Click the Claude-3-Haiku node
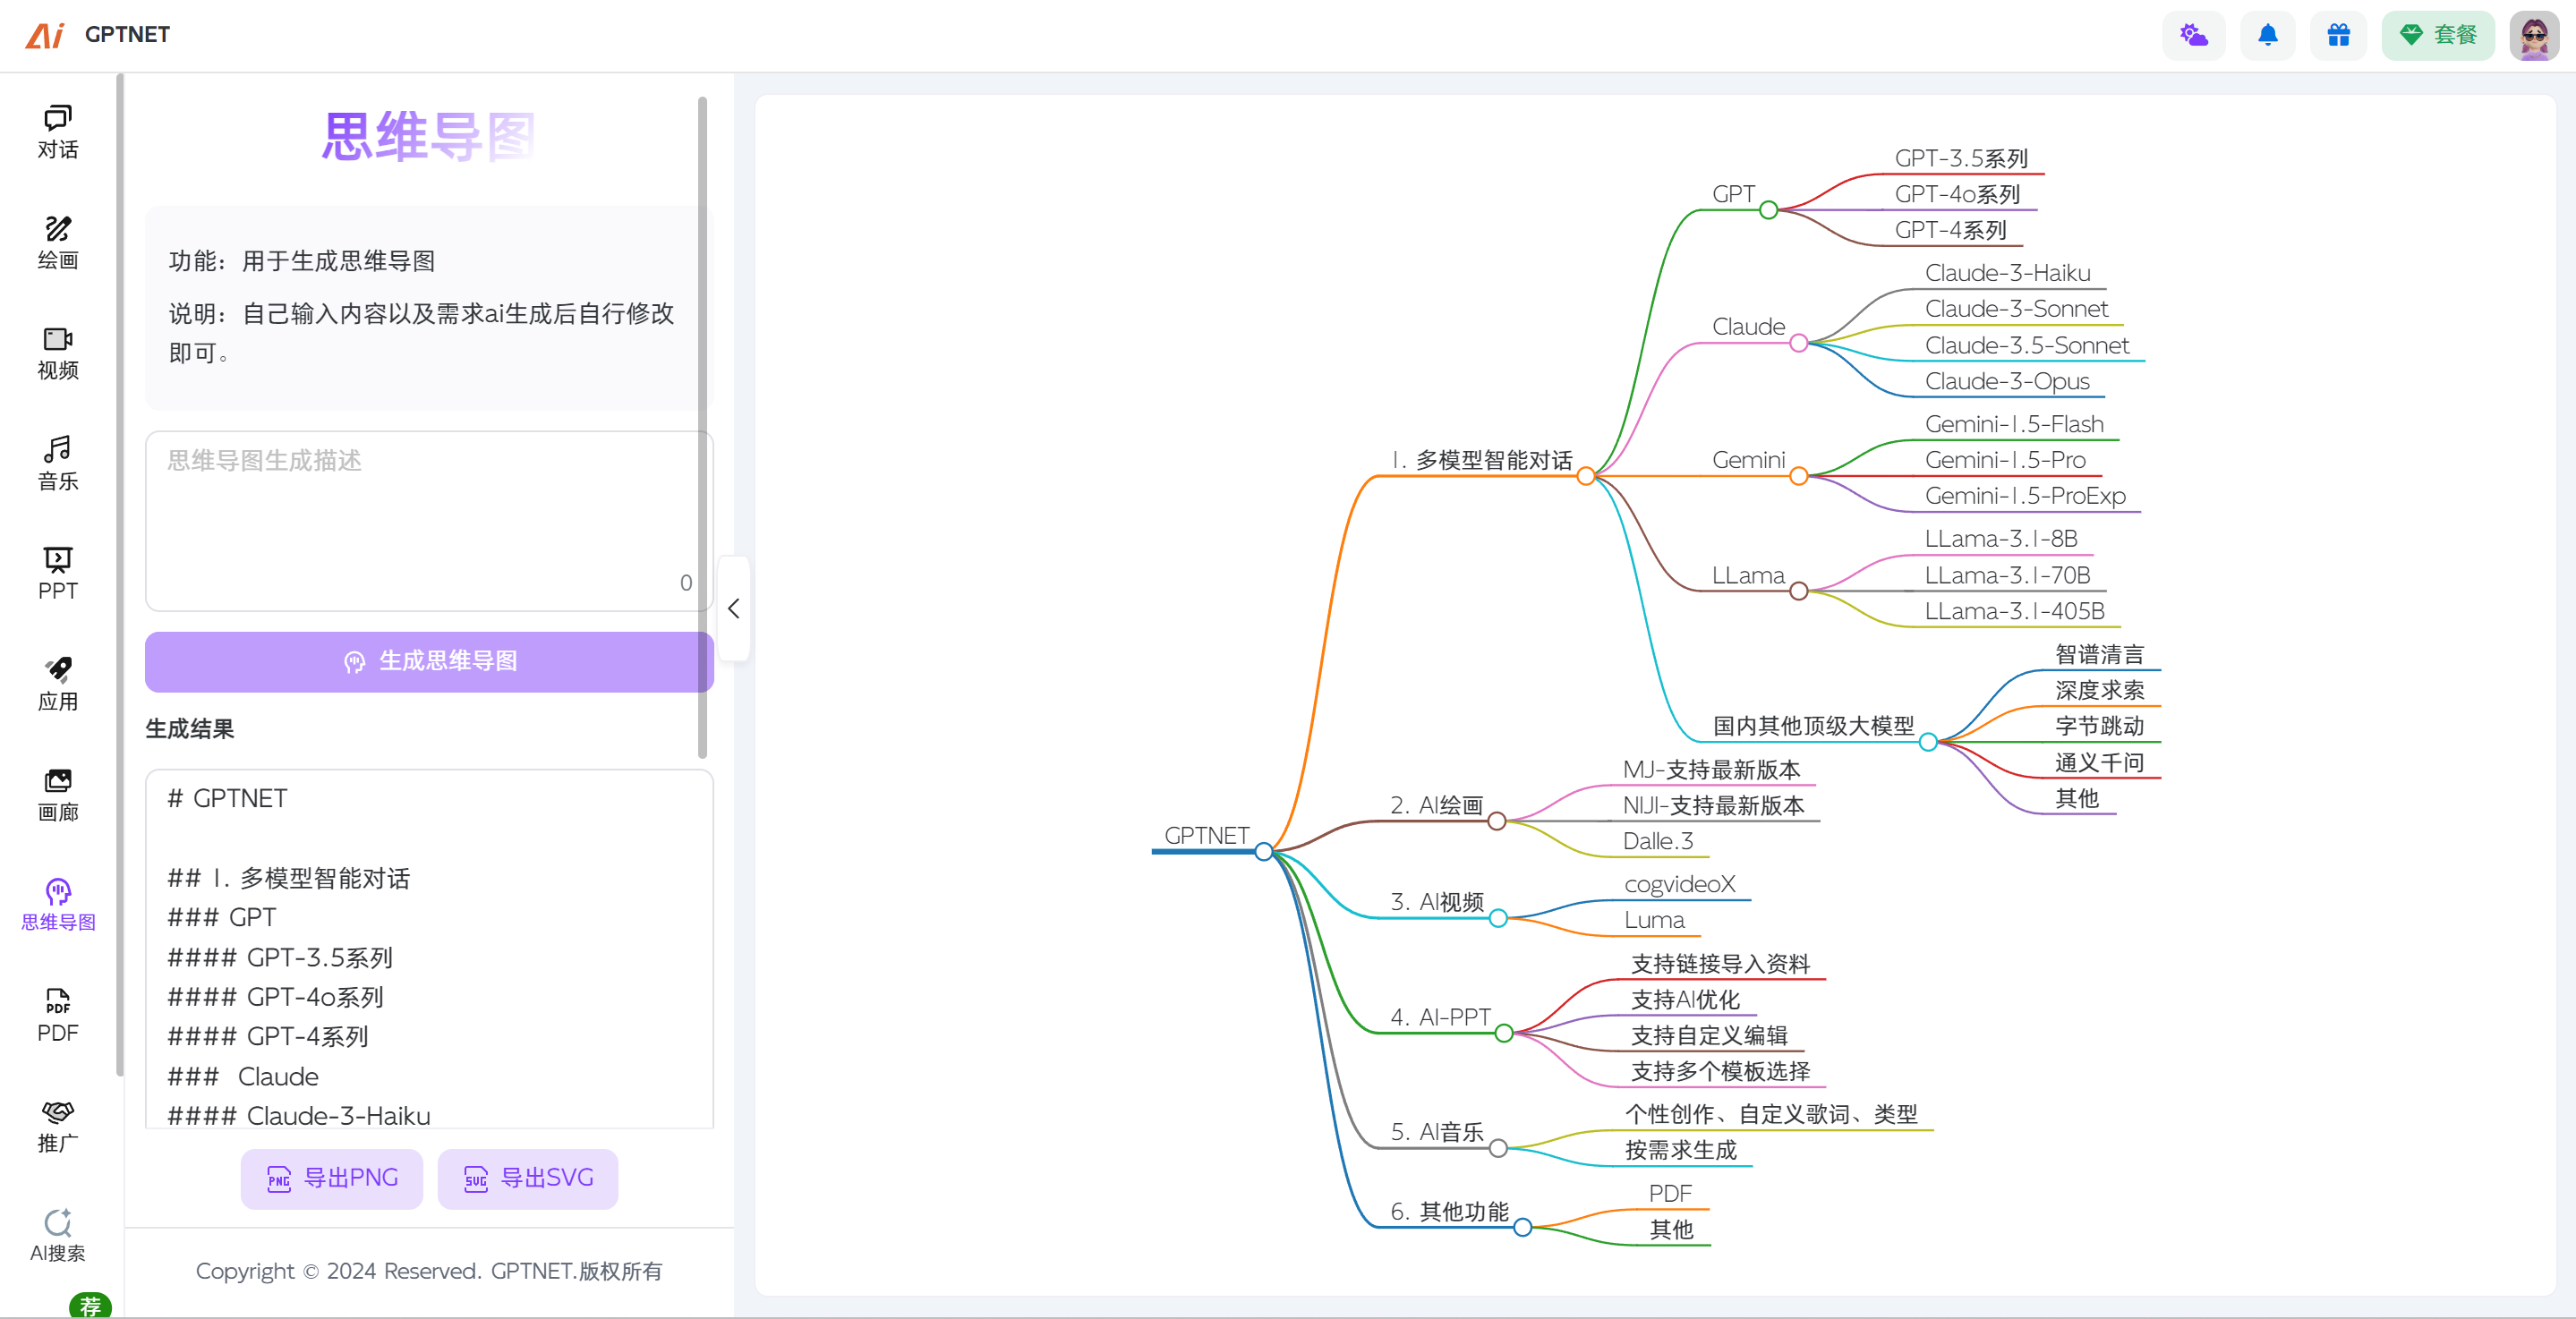Viewport: 2576px width, 1319px height. [2007, 273]
